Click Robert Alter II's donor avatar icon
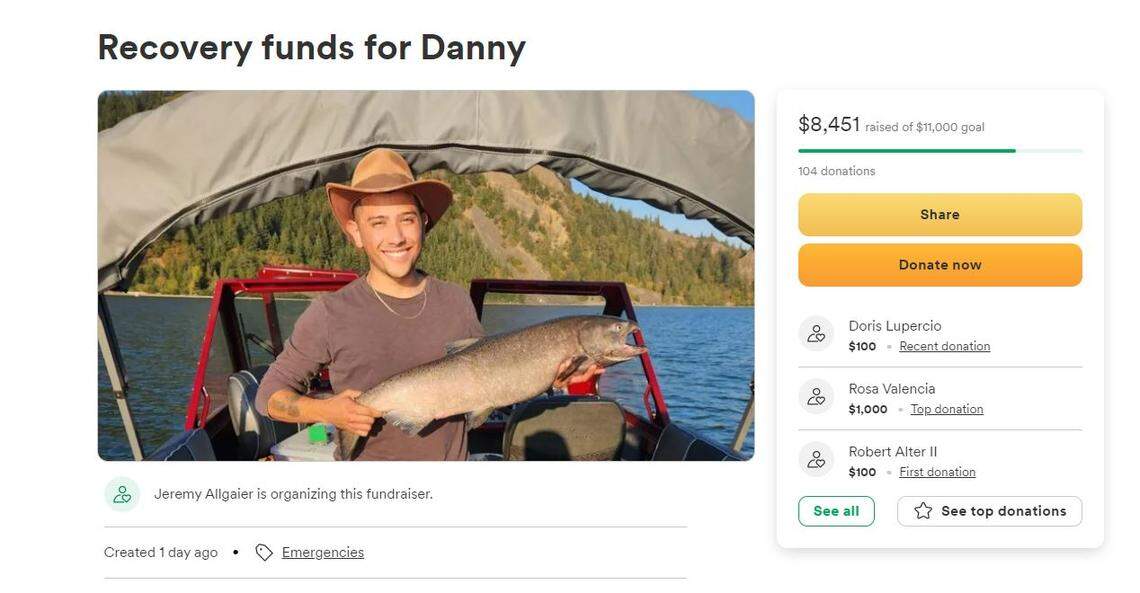The width and height of the screenshot is (1140, 593). pyautogui.click(x=816, y=459)
